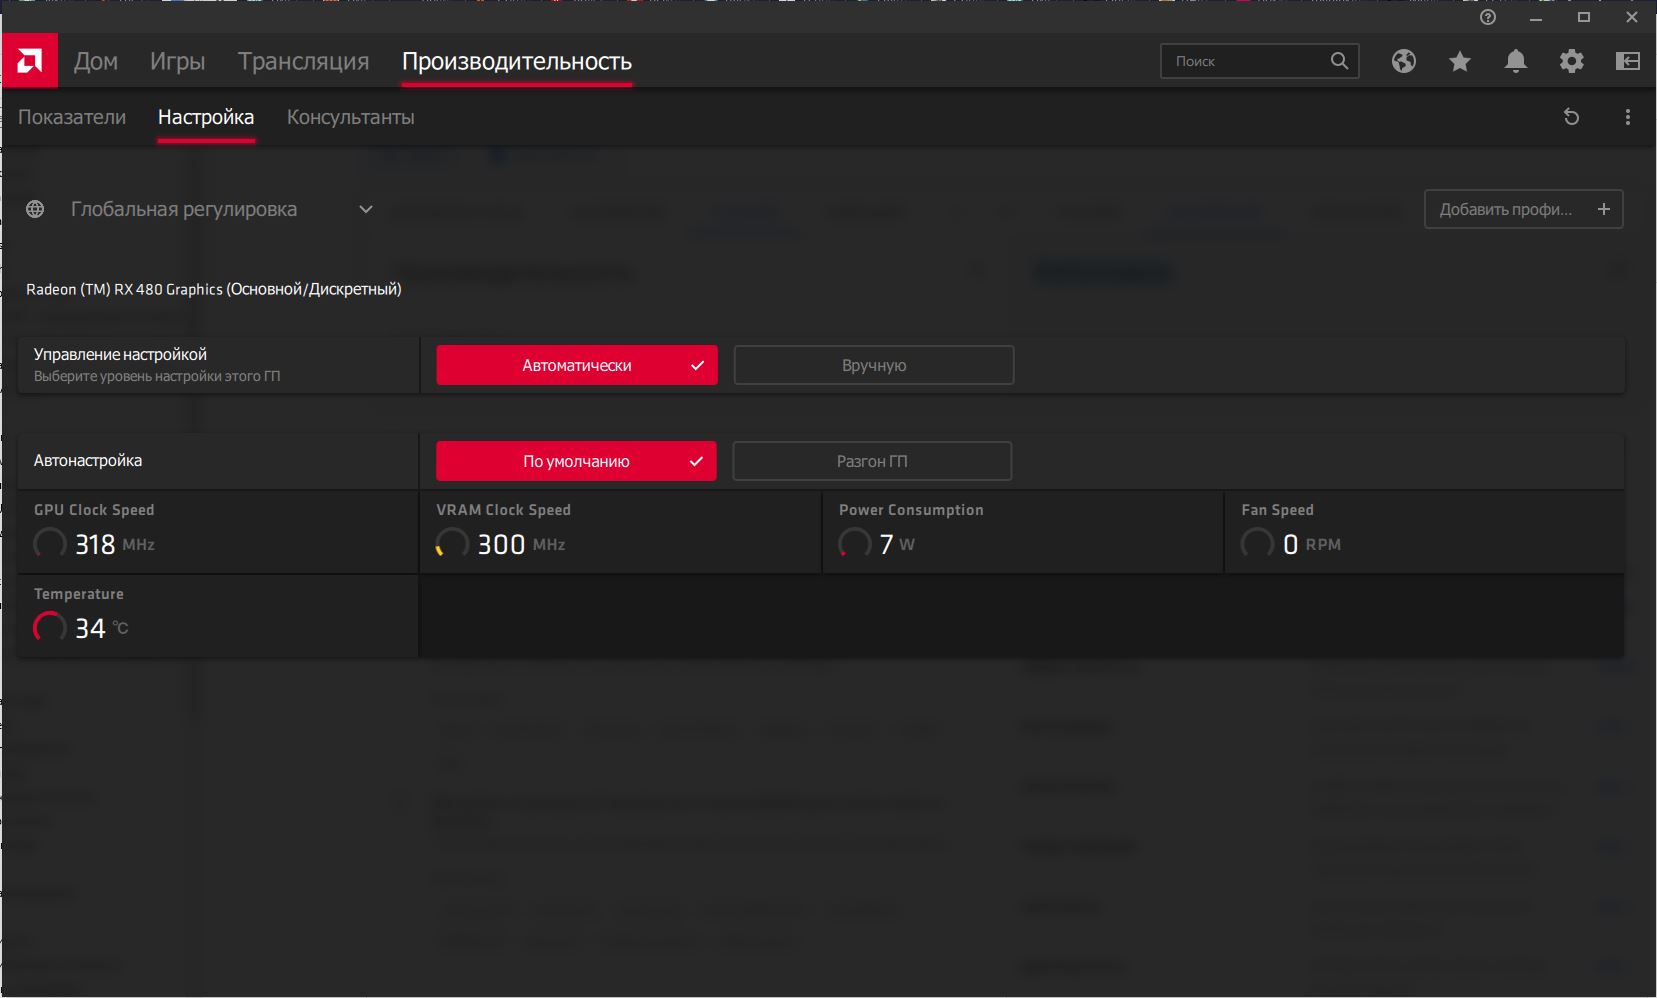Go to the Трансляция tab
Screen dimensions: 1657x998
pyautogui.click(x=304, y=61)
